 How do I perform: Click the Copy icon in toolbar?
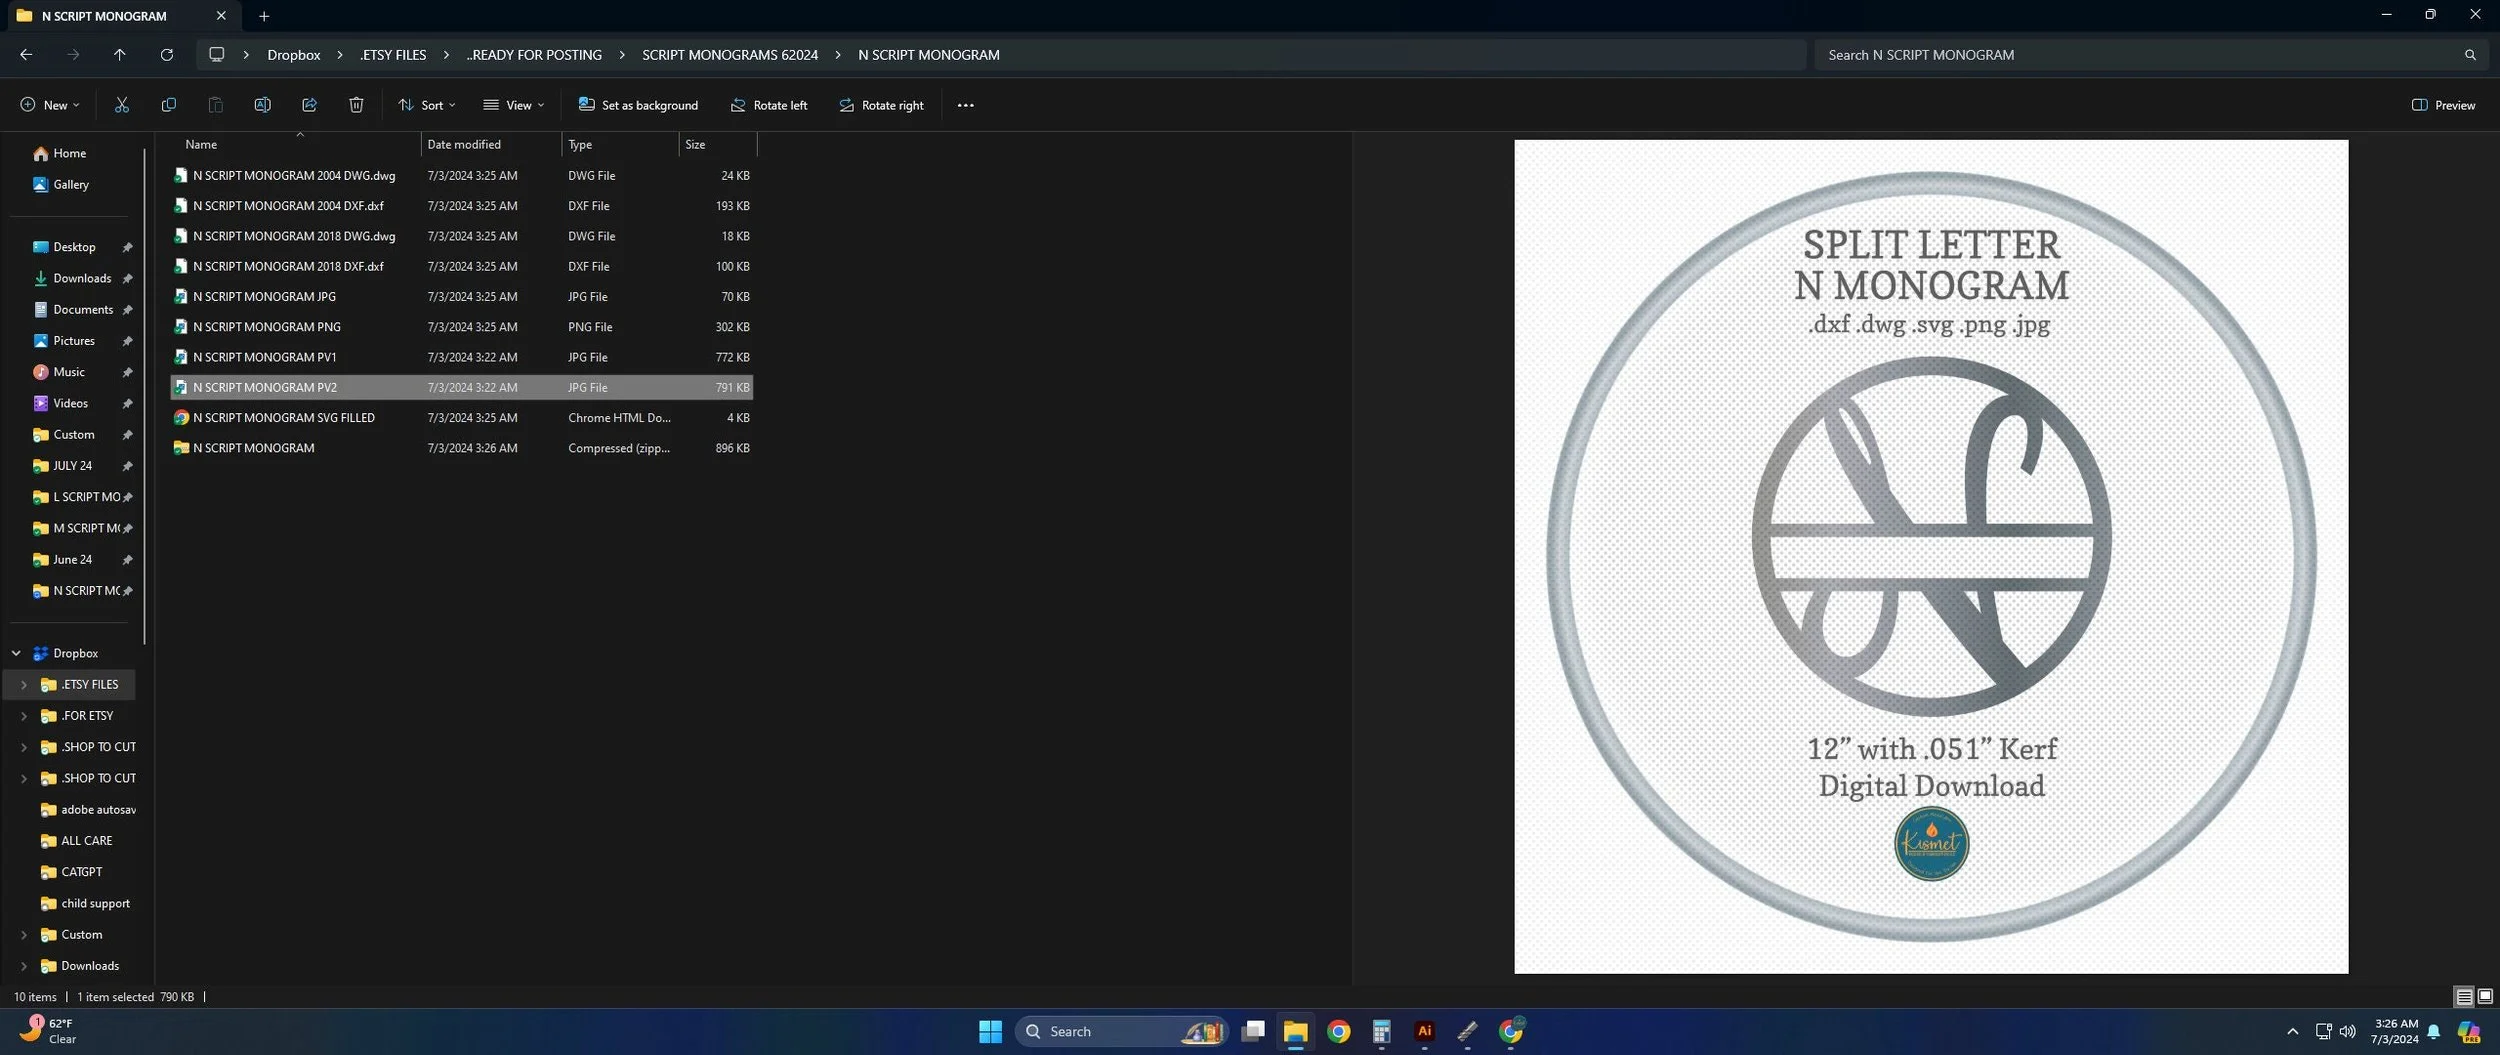click(x=168, y=105)
